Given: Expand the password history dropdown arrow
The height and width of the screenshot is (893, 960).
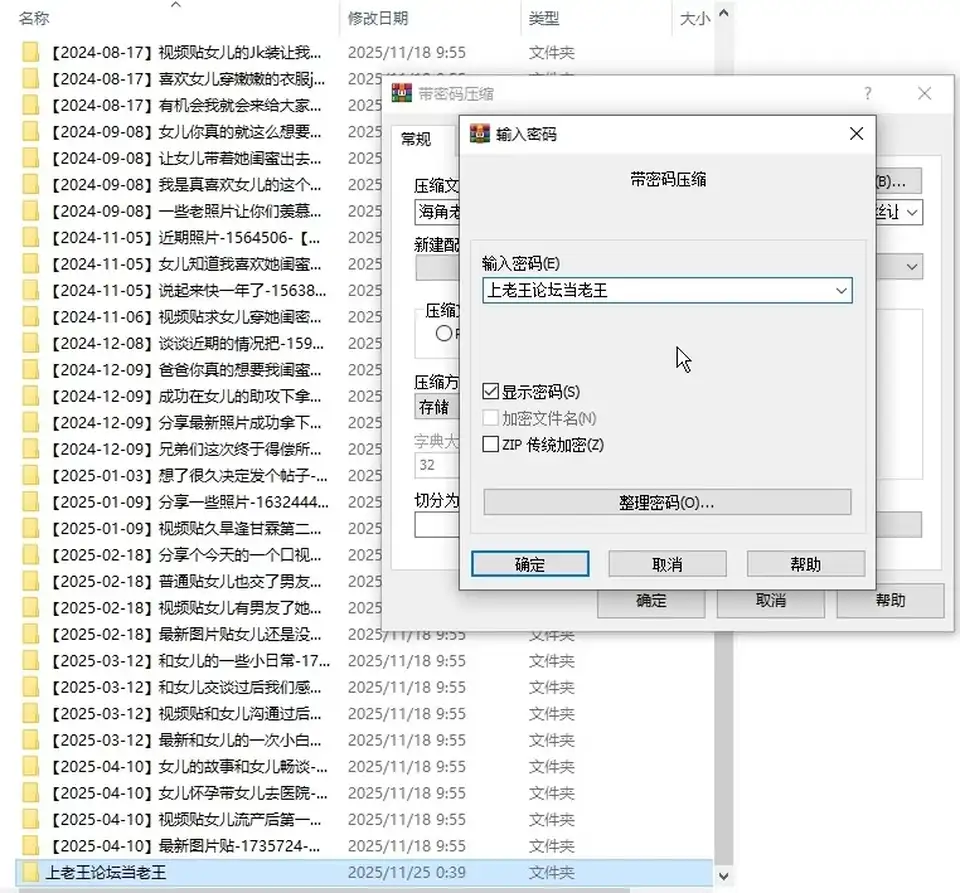Looking at the screenshot, I should click(x=842, y=291).
